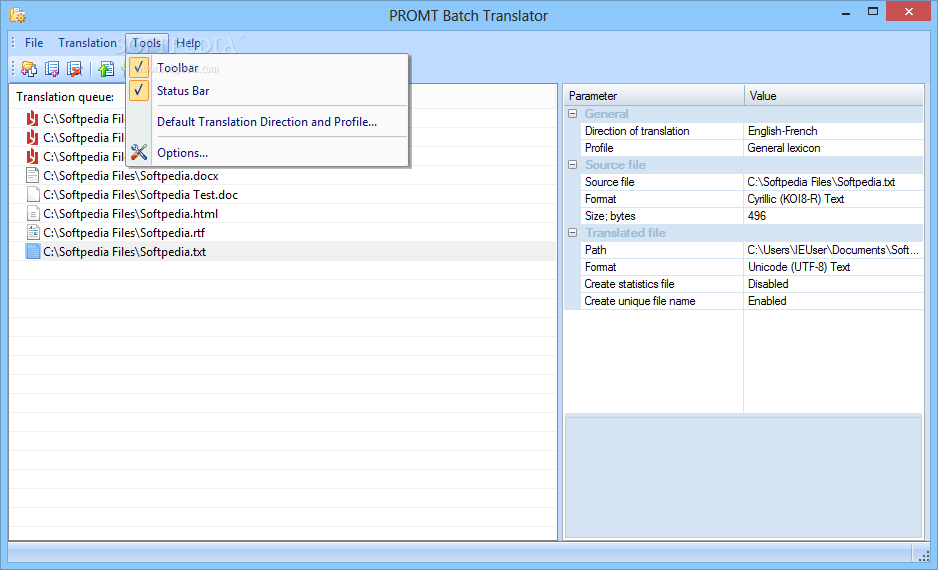Click the green Move up arrow icon
The height and width of the screenshot is (570, 938).
click(x=106, y=69)
